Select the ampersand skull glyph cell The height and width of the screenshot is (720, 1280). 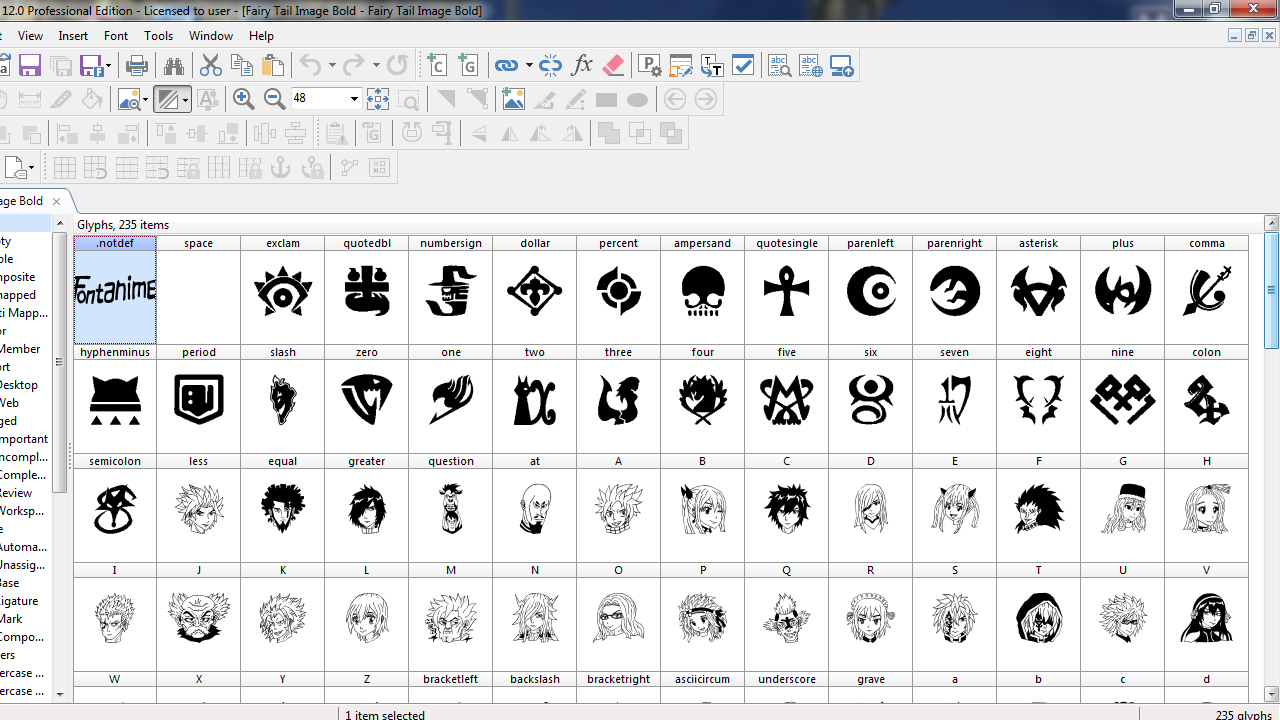pyautogui.click(x=702, y=292)
